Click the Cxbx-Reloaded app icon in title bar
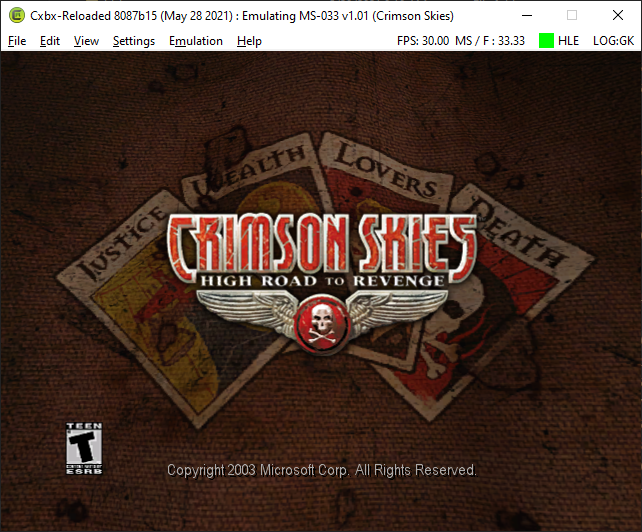Screen dimensions: 642x532 click(16, 16)
